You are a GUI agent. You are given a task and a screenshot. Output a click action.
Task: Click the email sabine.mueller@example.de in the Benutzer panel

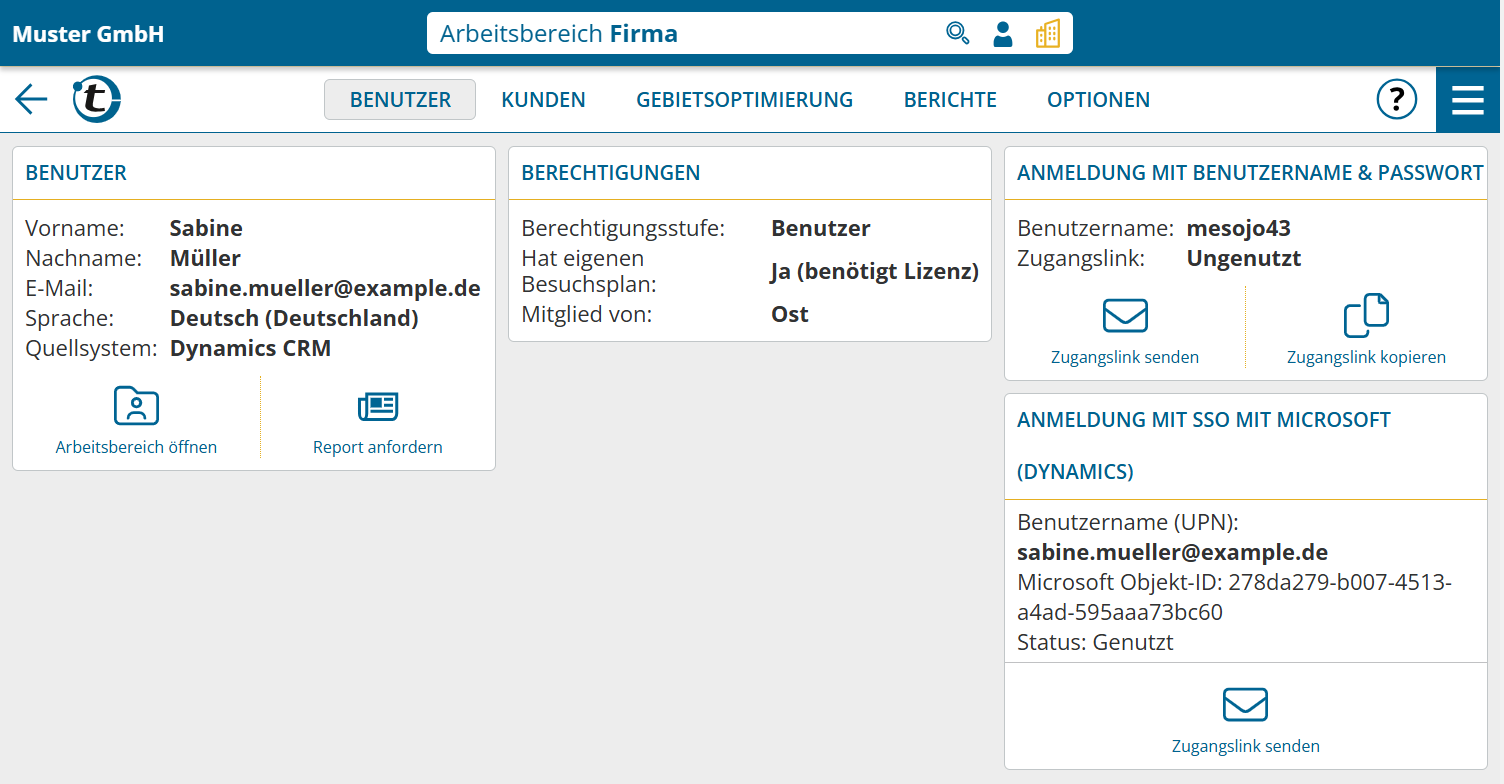(x=325, y=288)
